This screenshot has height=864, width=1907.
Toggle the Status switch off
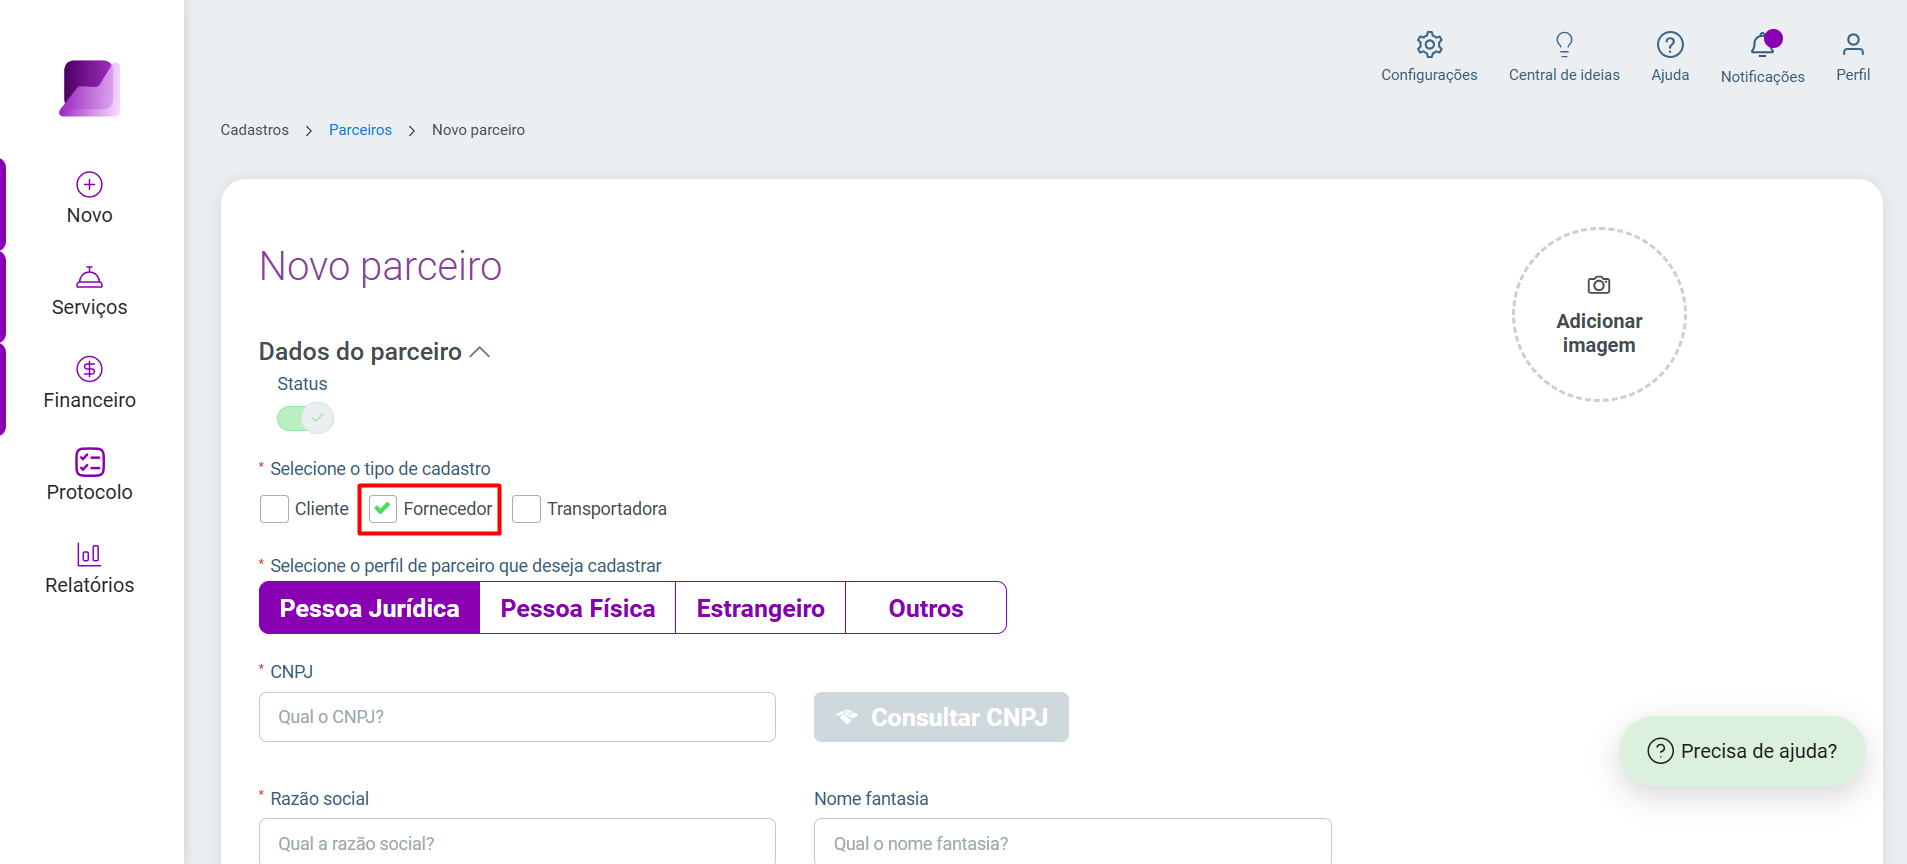(305, 418)
